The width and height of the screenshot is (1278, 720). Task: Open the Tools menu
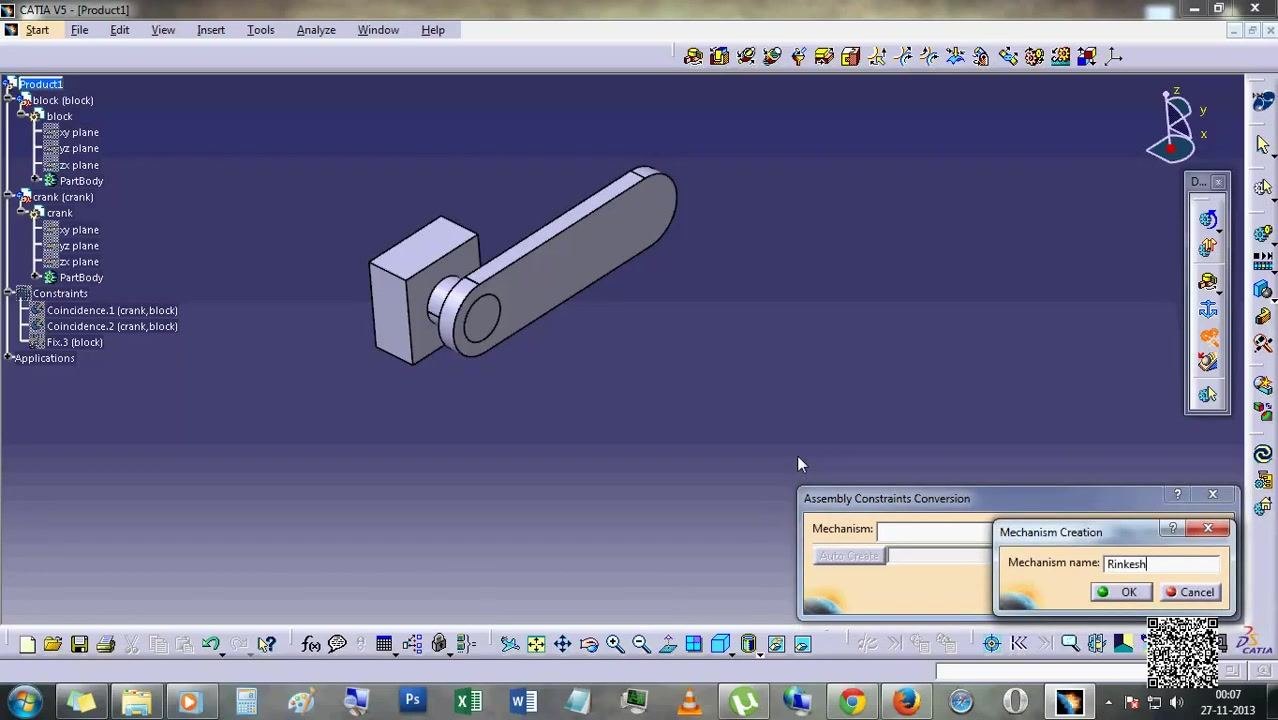260,30
